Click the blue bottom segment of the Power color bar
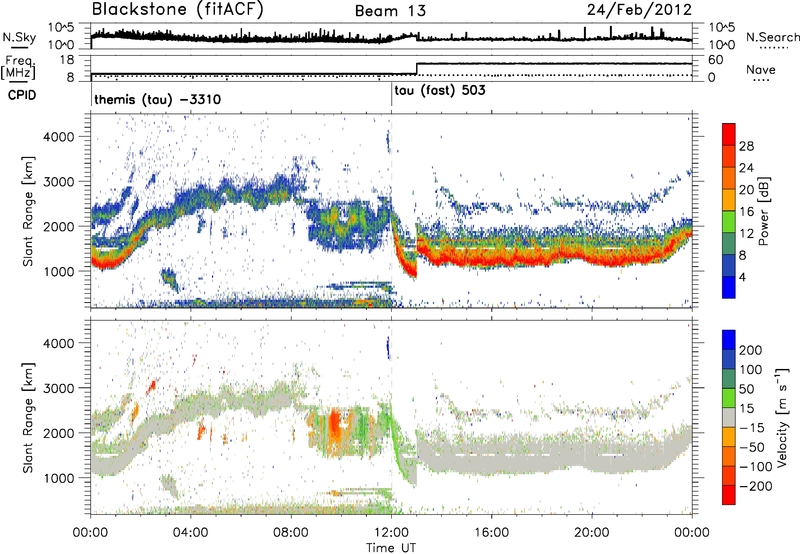800x554 pixels. [729, 287]
